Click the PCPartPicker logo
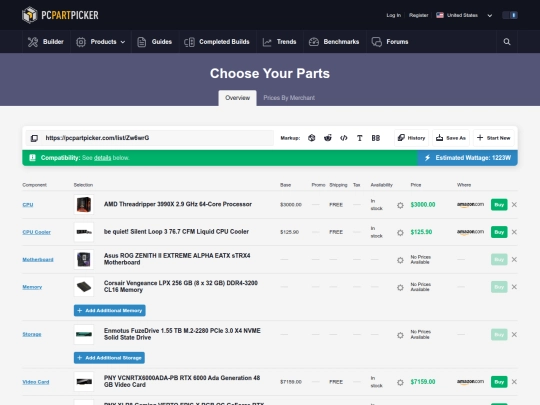Screen dimensions: 540x405 60,15
